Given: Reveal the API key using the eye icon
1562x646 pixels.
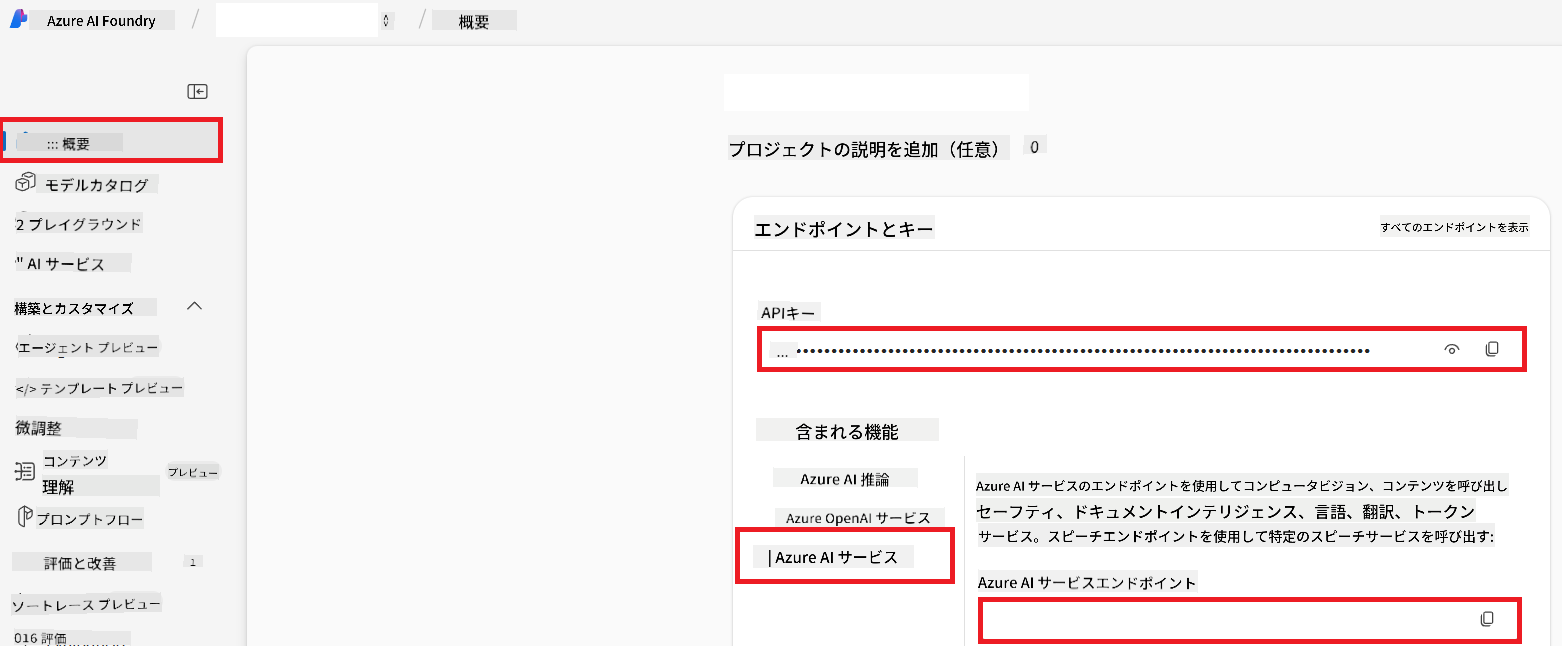Looking at the screenshot, I should [1452, 349].
